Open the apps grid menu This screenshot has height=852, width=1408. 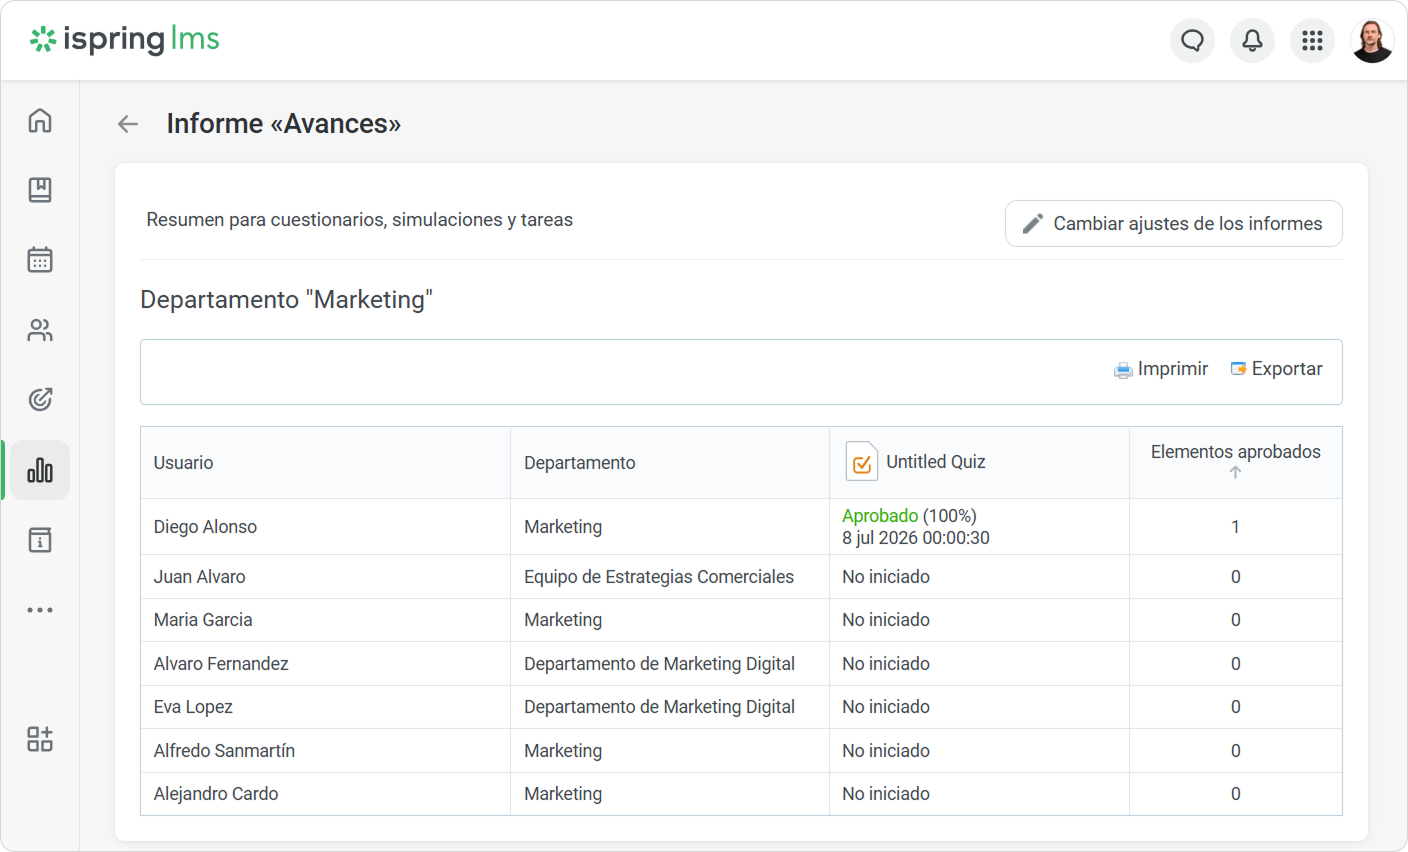pos(1312,40)
